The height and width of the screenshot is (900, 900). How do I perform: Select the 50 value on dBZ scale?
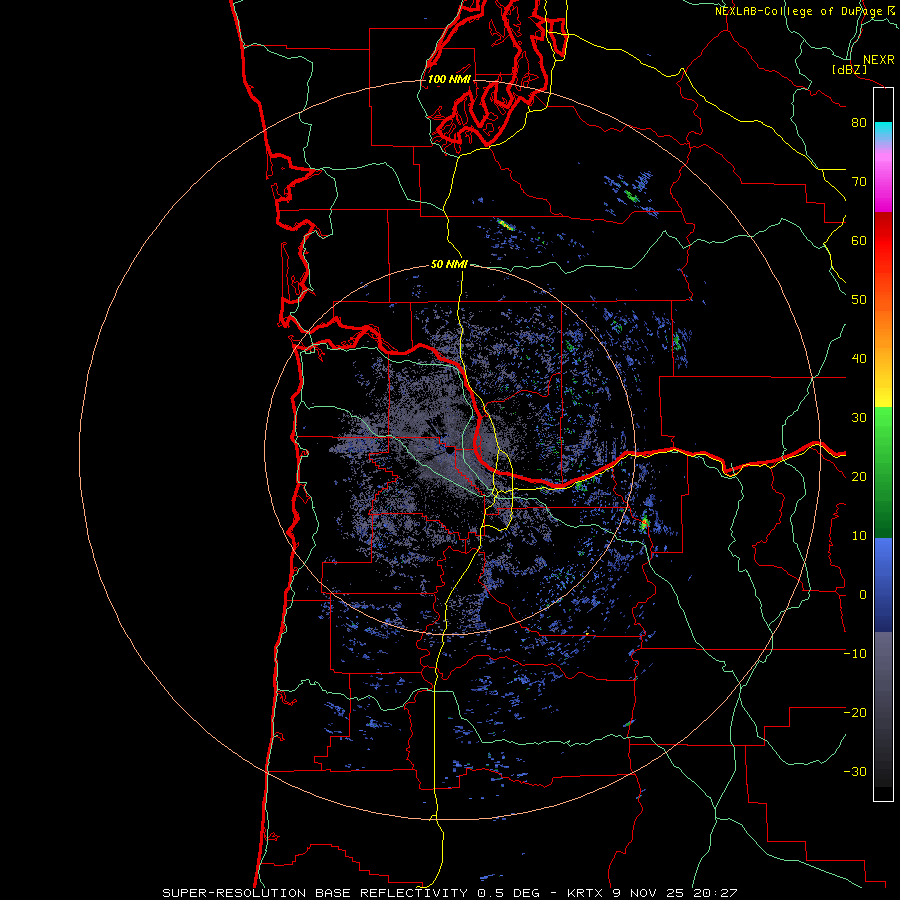tap(859, 300)
